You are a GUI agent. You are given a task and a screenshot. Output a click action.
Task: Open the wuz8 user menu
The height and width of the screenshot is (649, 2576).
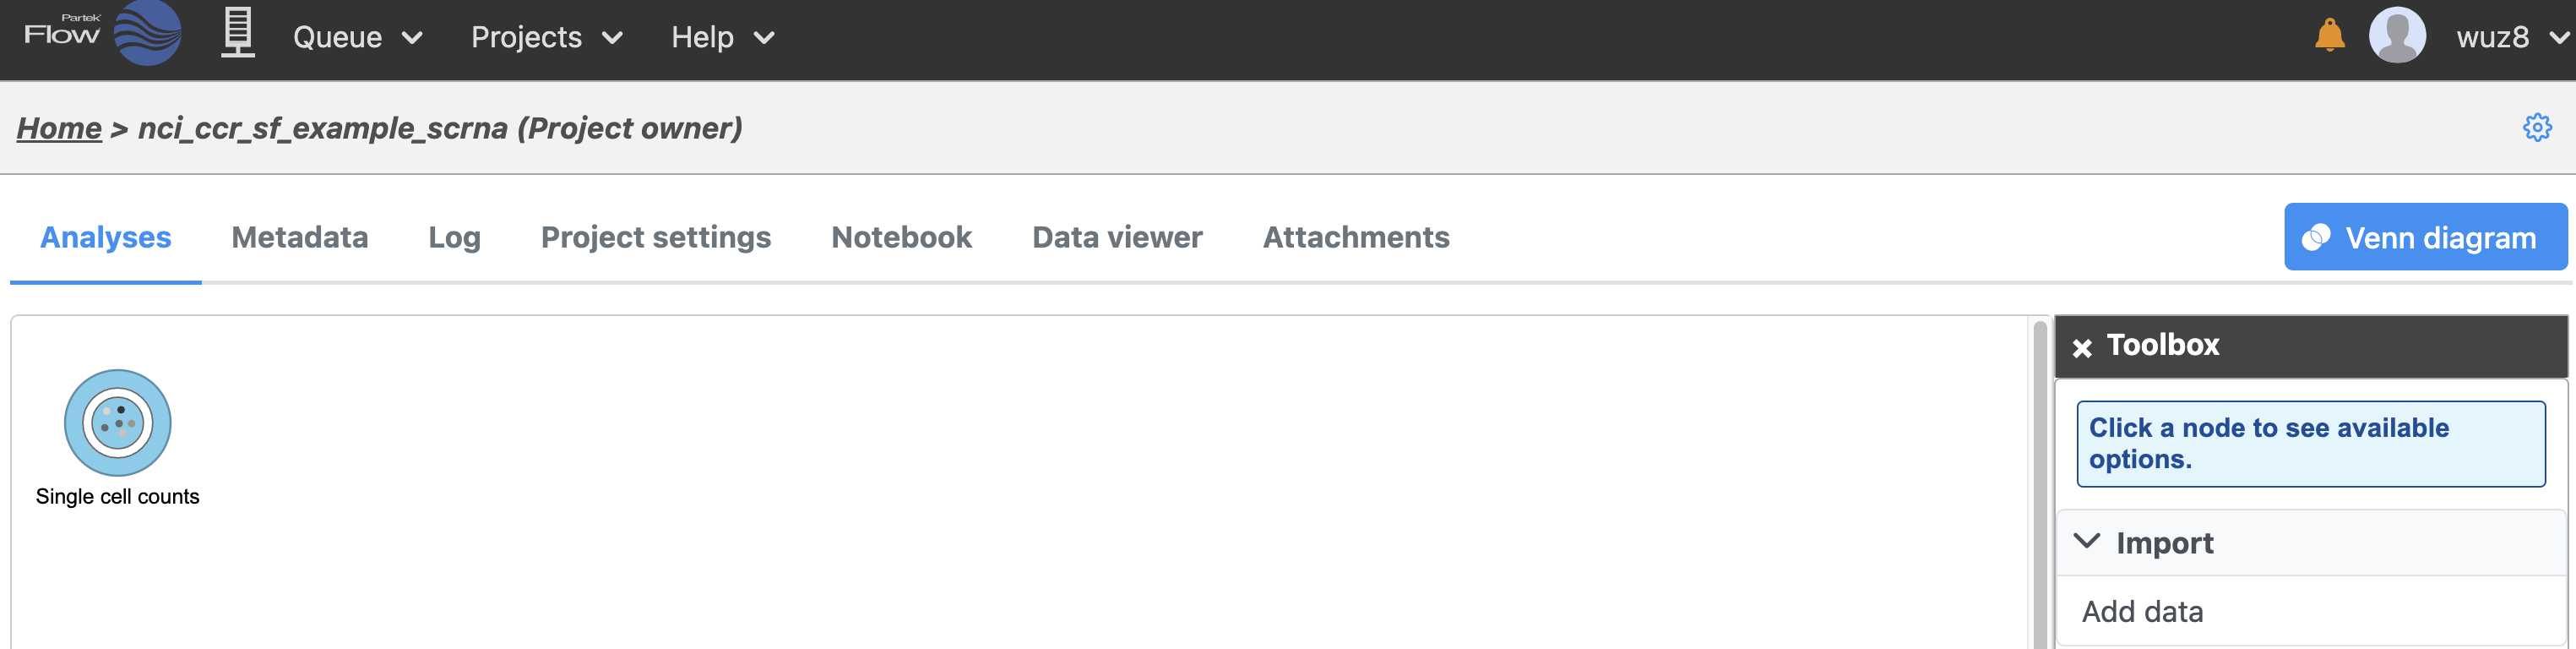(x=2510, y=38)
